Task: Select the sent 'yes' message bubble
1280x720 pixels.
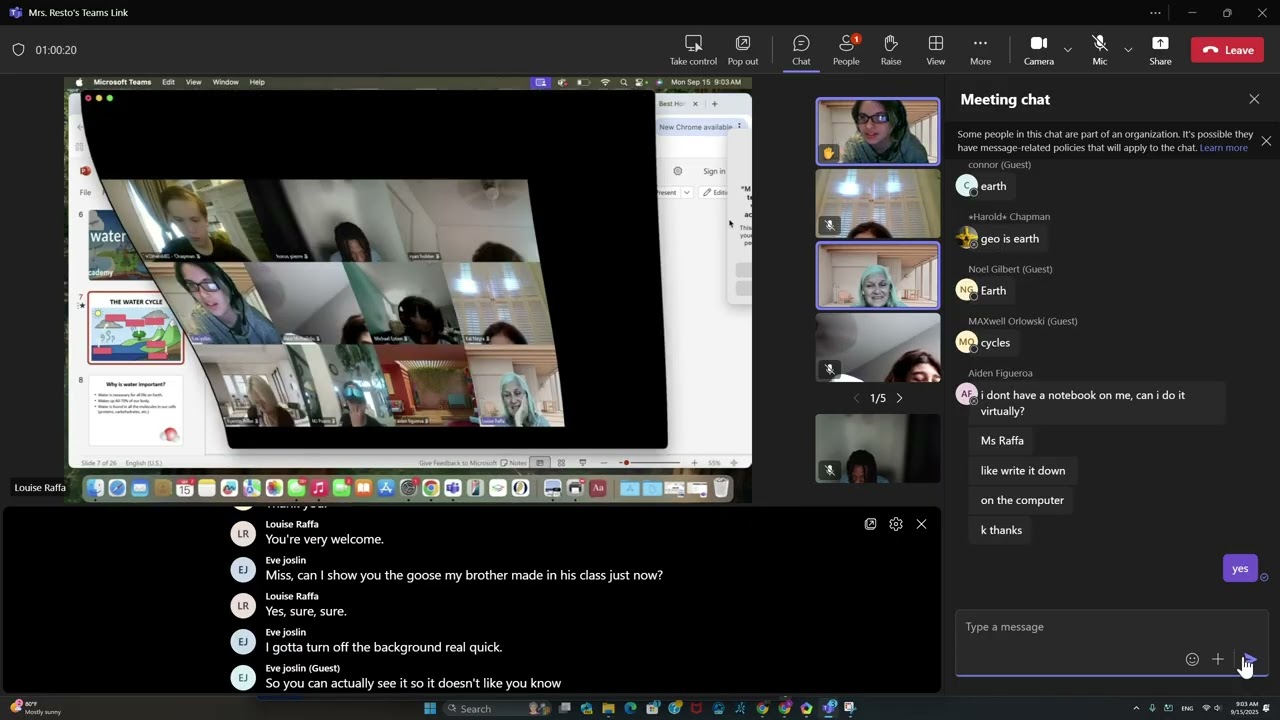Action: tap(1240, 568)
